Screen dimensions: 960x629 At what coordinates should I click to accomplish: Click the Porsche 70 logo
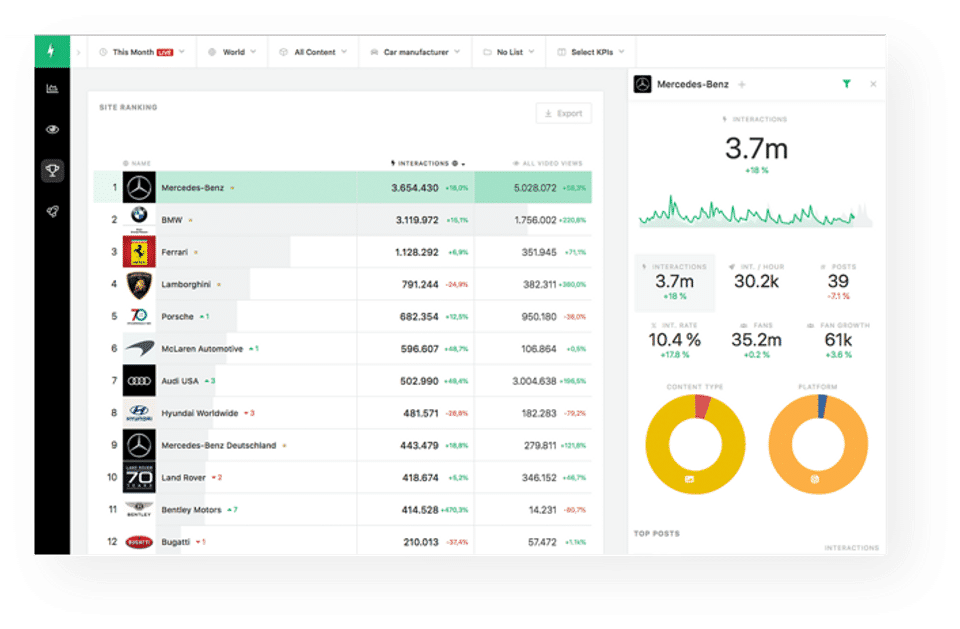tap(139, 316)
